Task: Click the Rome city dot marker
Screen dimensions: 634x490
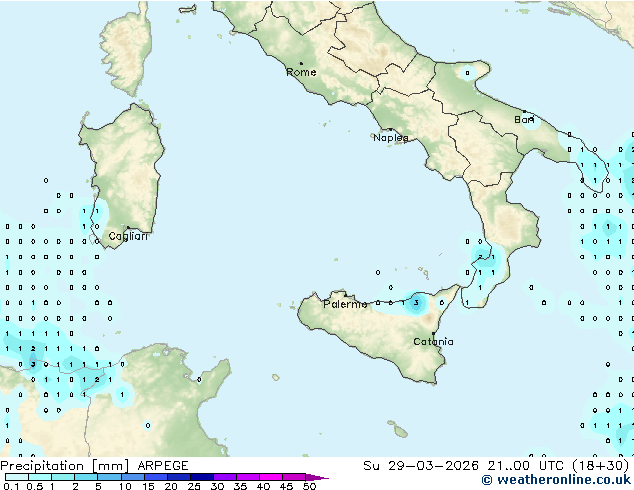Action: click(301, 63)
